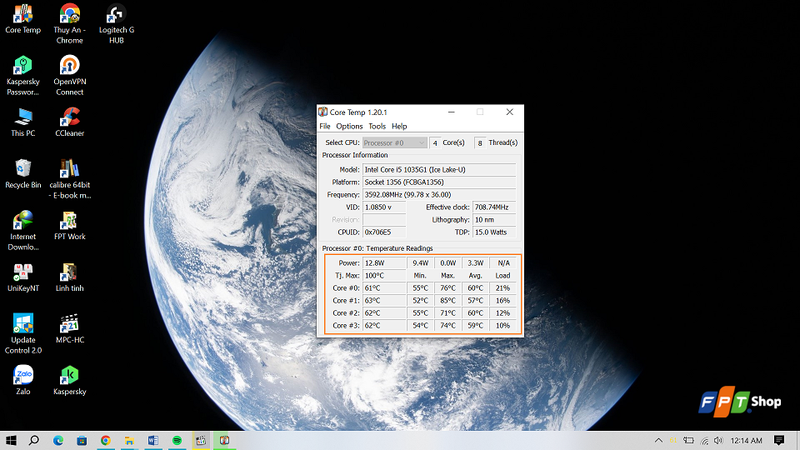Show hidden tray icons chevron
The image size is (800, 450).
coord(659,440)
